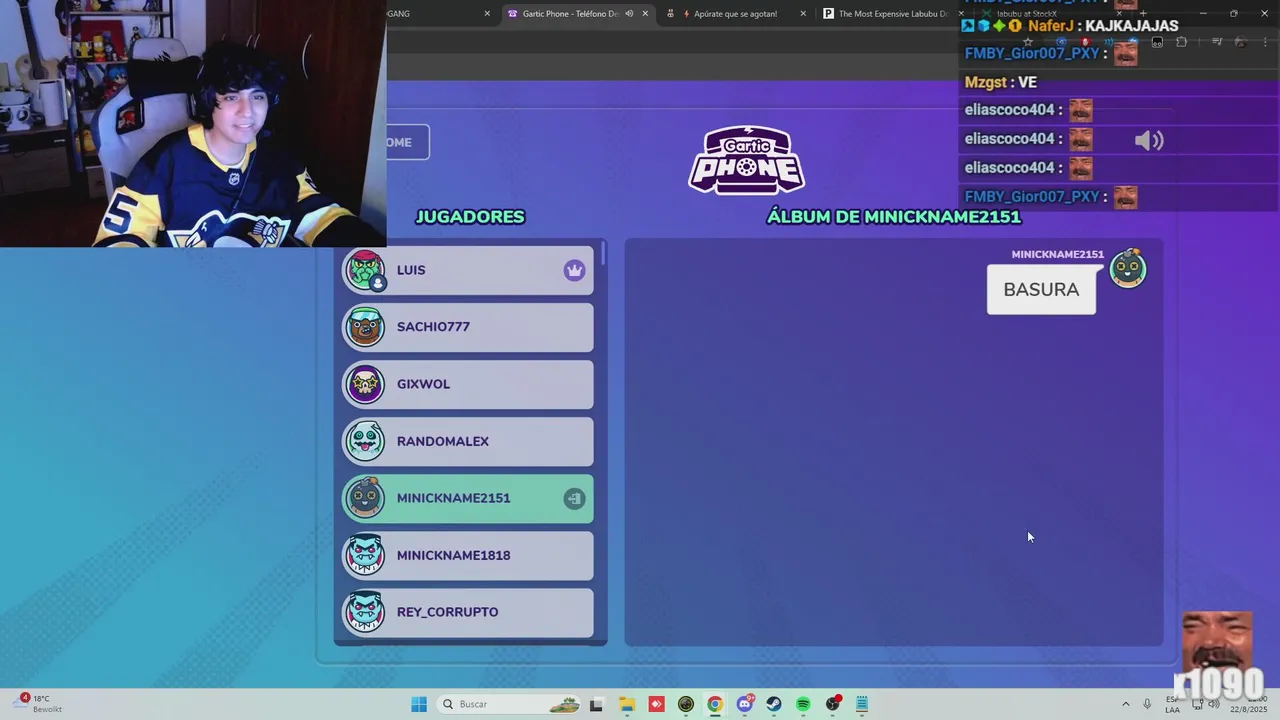This screenshot has width=1280, height=720.
Task: Open the Windows Start menu
Action: pos(419,704)
